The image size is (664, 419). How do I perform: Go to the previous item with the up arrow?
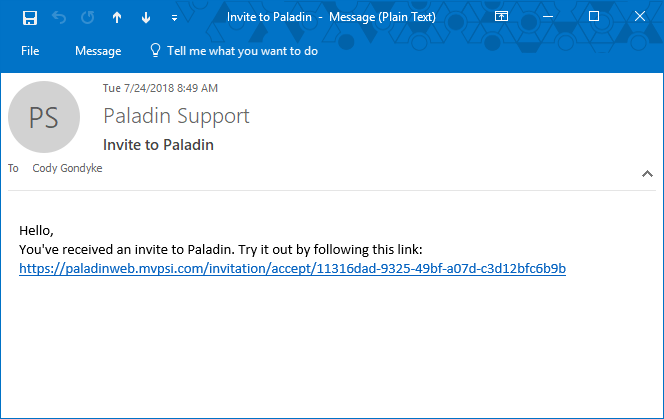point(117,17)
